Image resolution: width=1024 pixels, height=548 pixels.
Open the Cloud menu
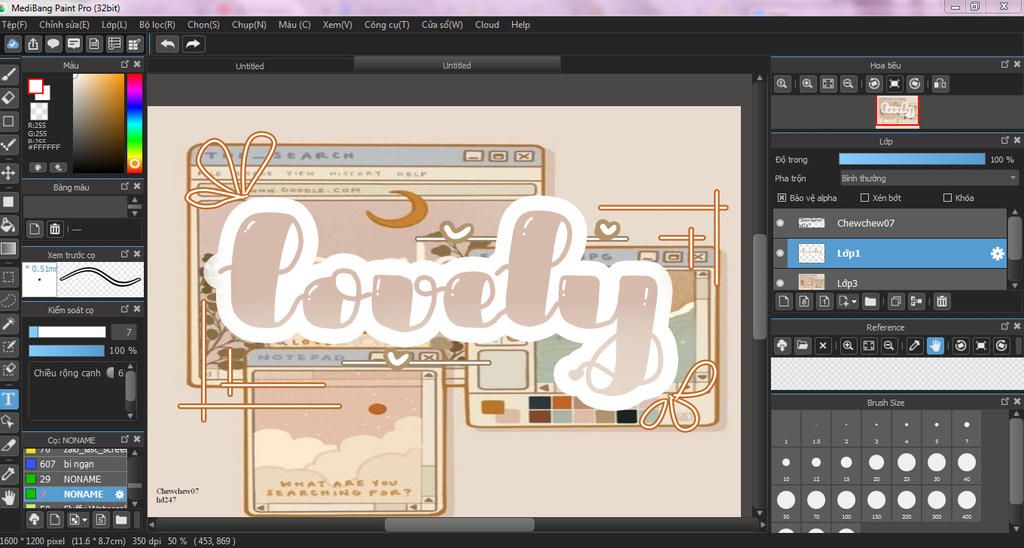[487, 25]
